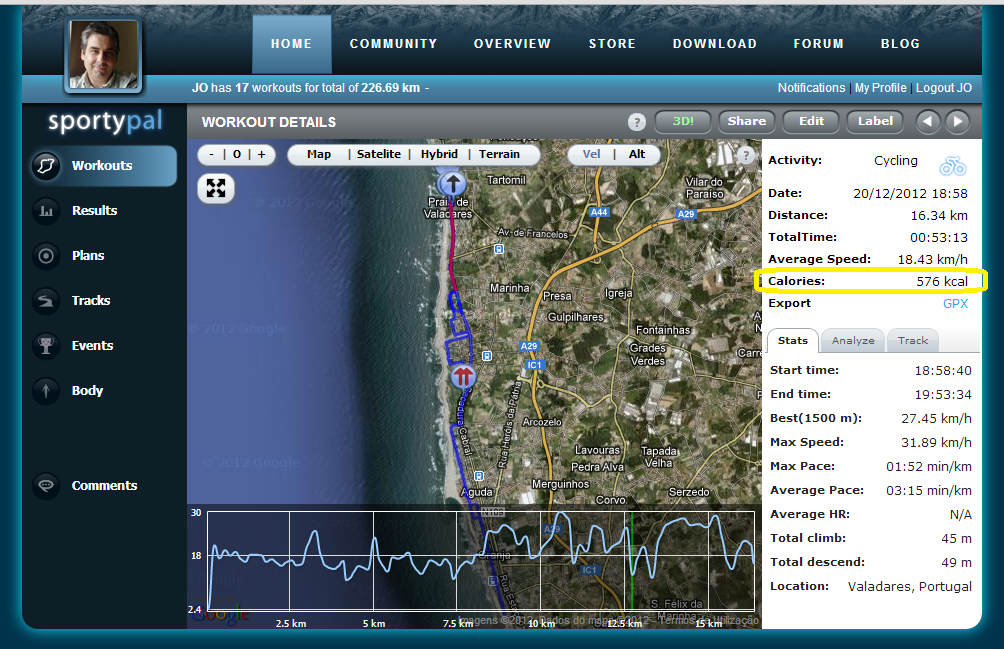Click the 03:15 min/km average pace value

(x=928, y=490)
